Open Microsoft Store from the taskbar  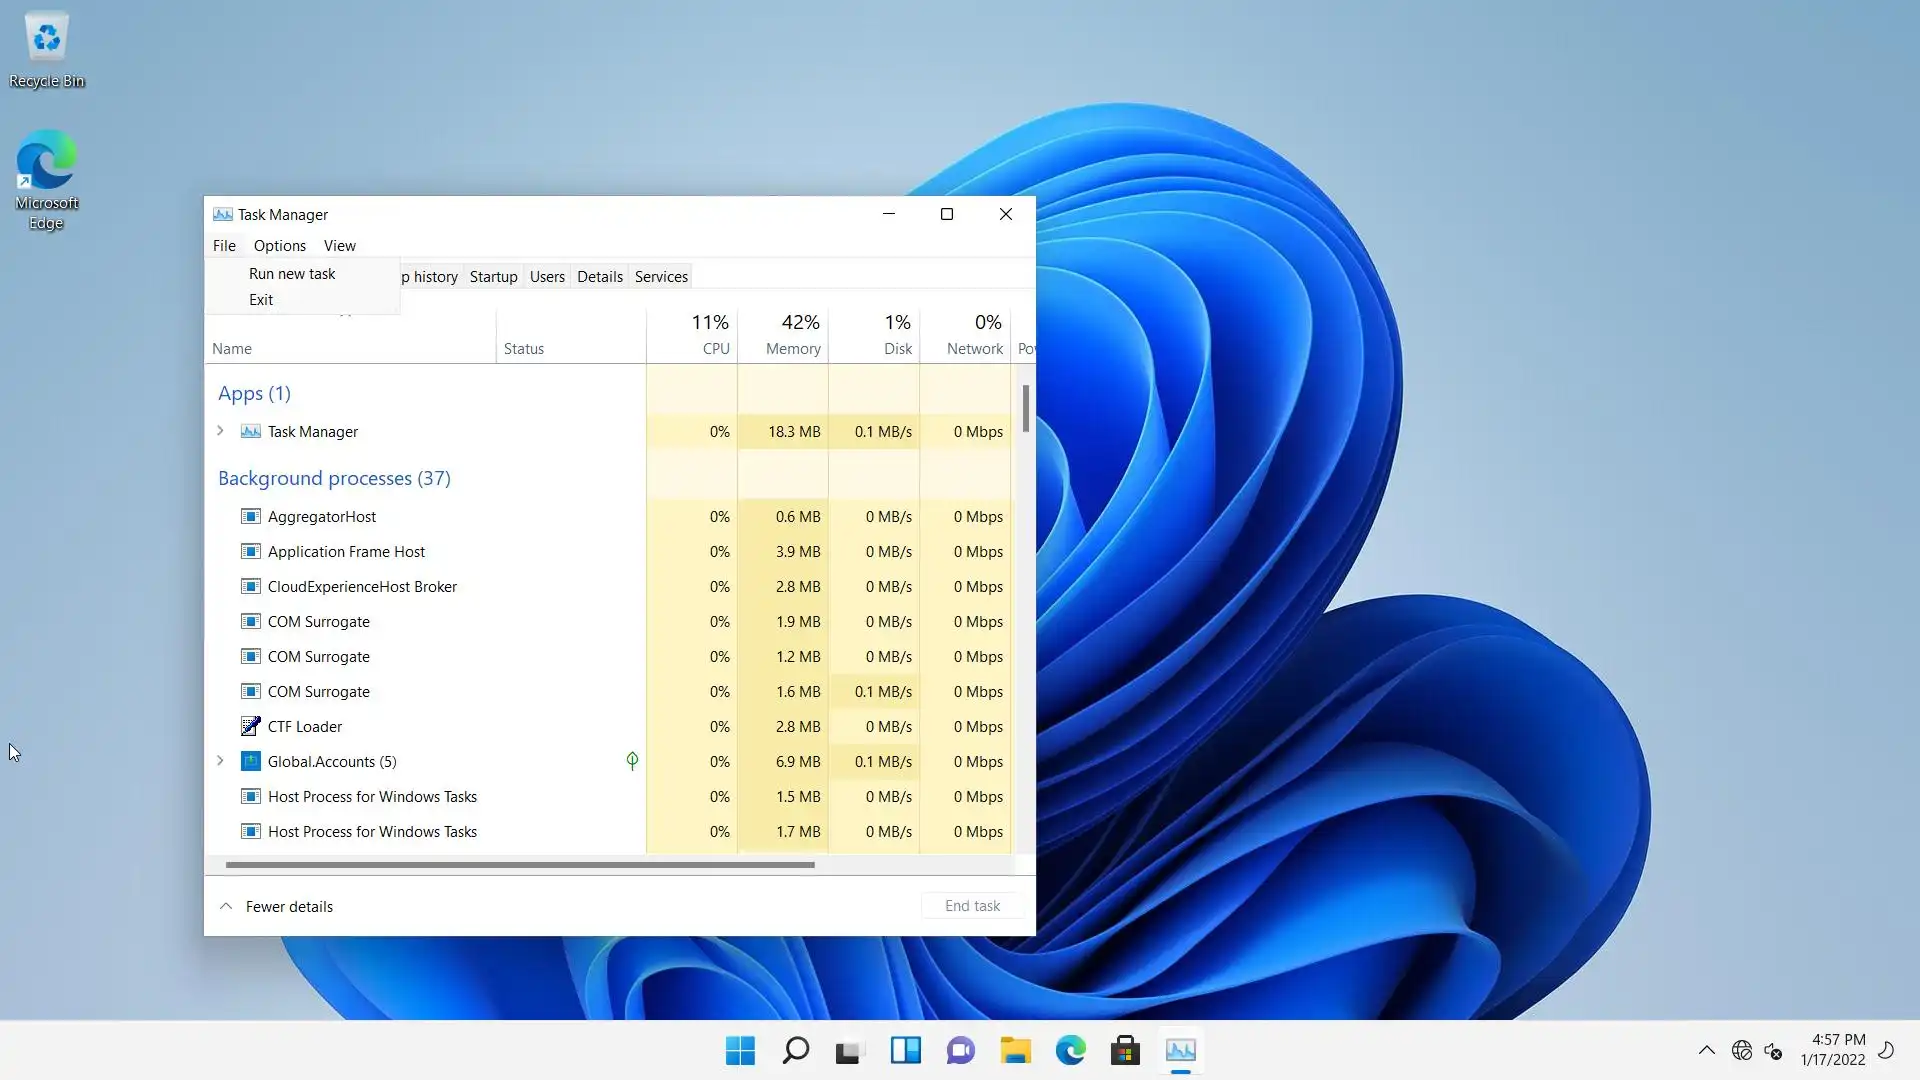[1125, 1051]
